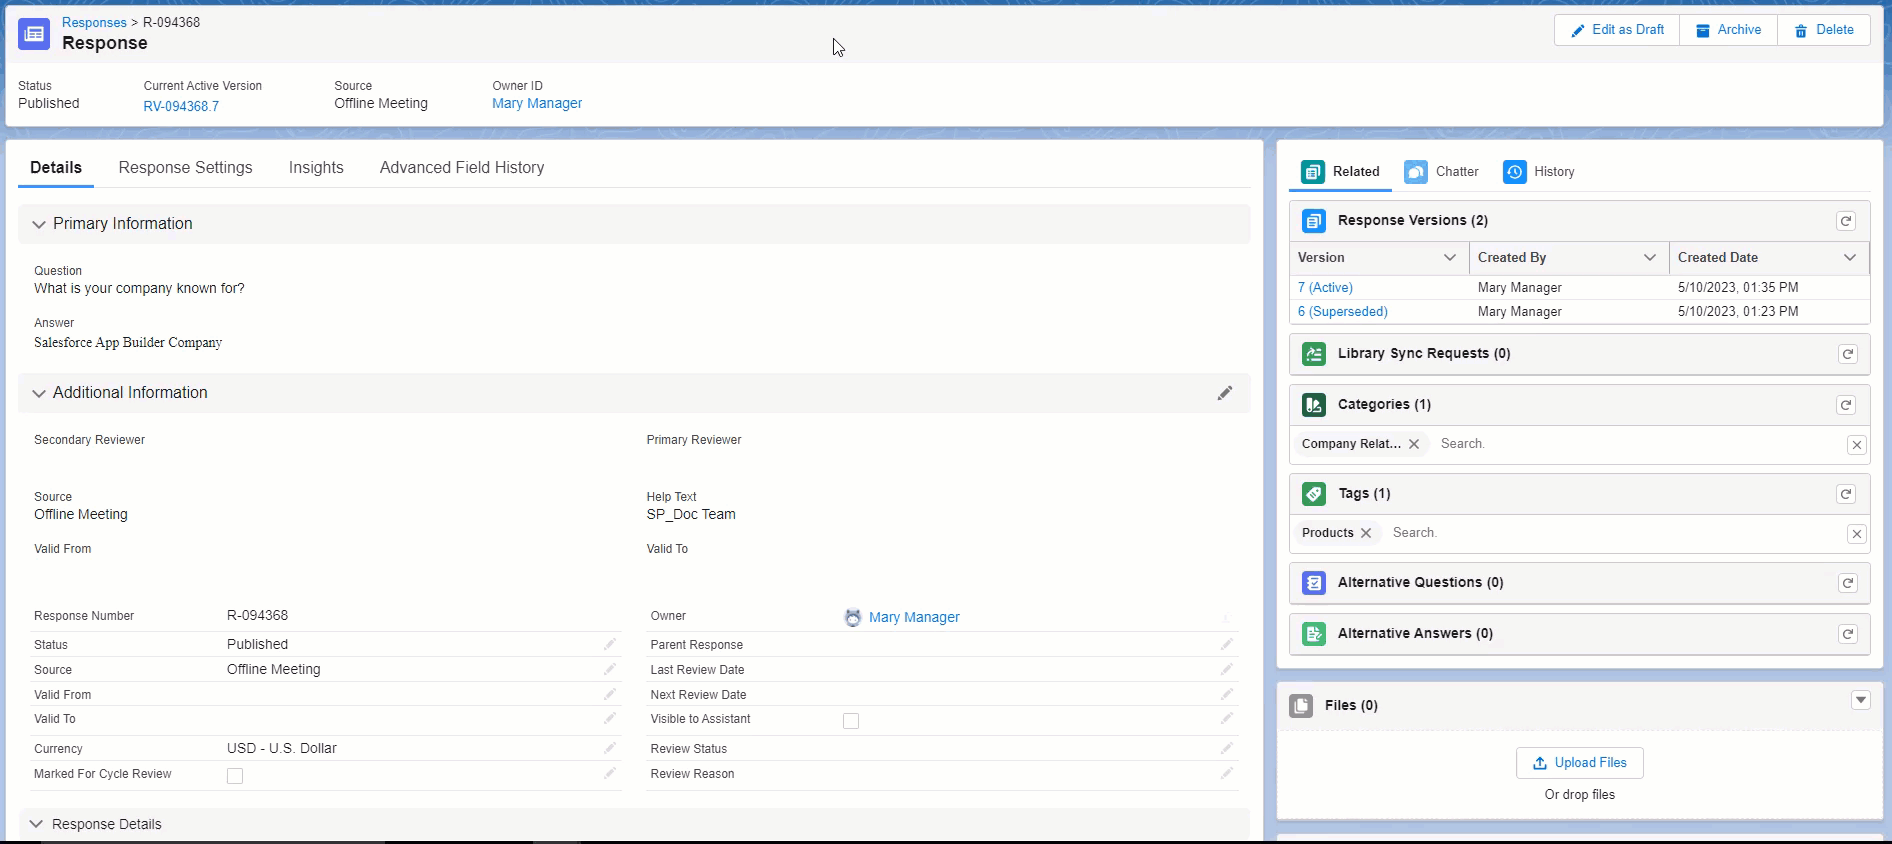Click the pencil icon in Additional Information header
The height and width of the screenshot is (844, 1892).
[x=1224, y=393]
